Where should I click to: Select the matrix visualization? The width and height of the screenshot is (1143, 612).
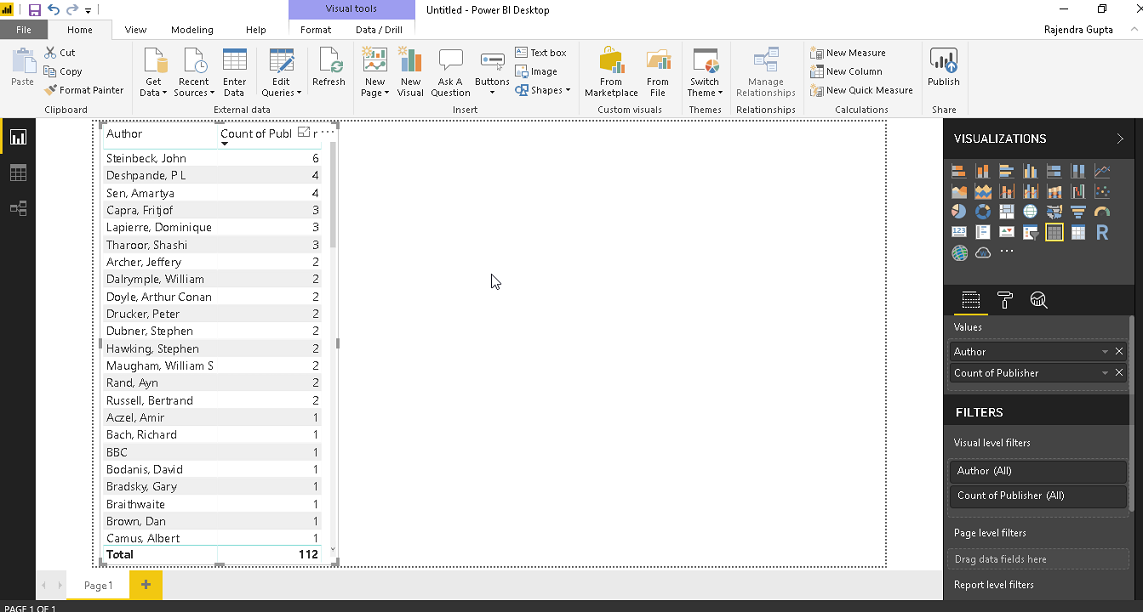pyautogui.click(x=1078, y=232)
